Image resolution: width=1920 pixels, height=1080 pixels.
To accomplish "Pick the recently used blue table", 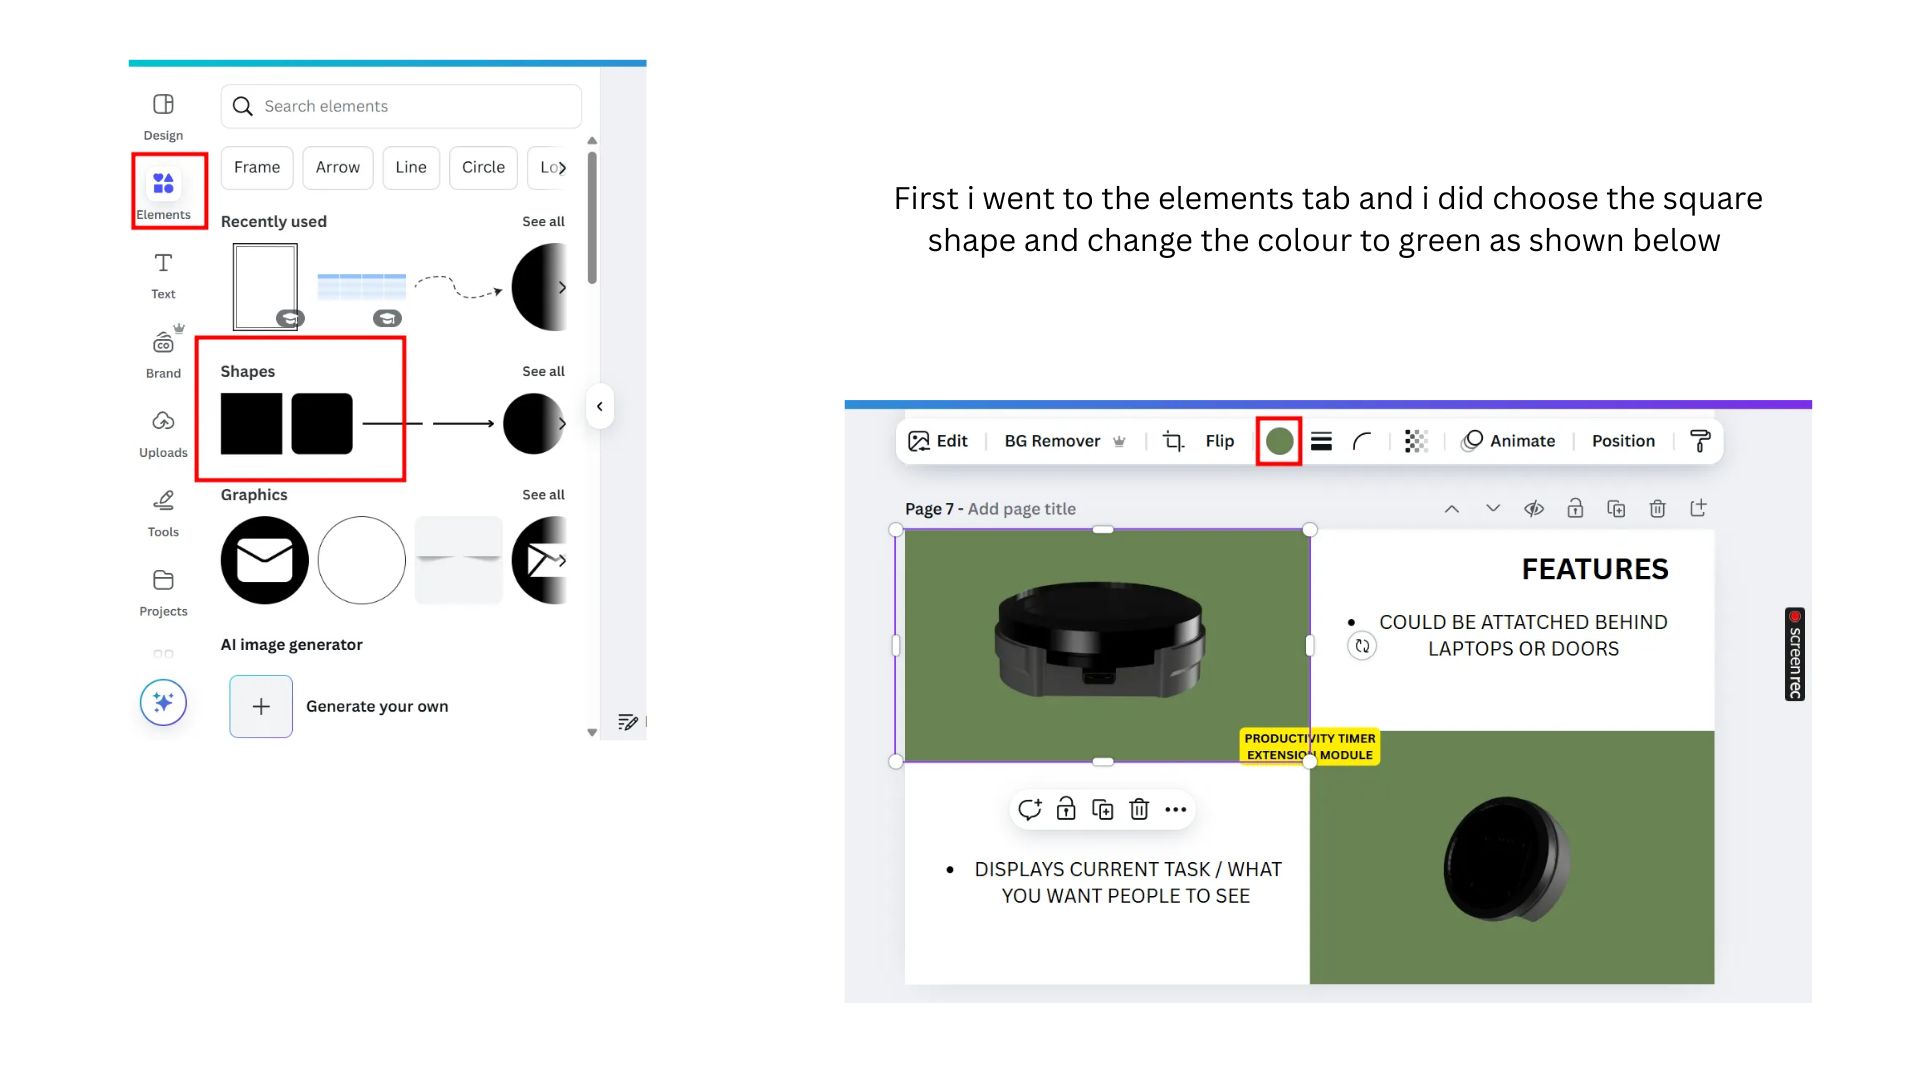I will (361, 287).
